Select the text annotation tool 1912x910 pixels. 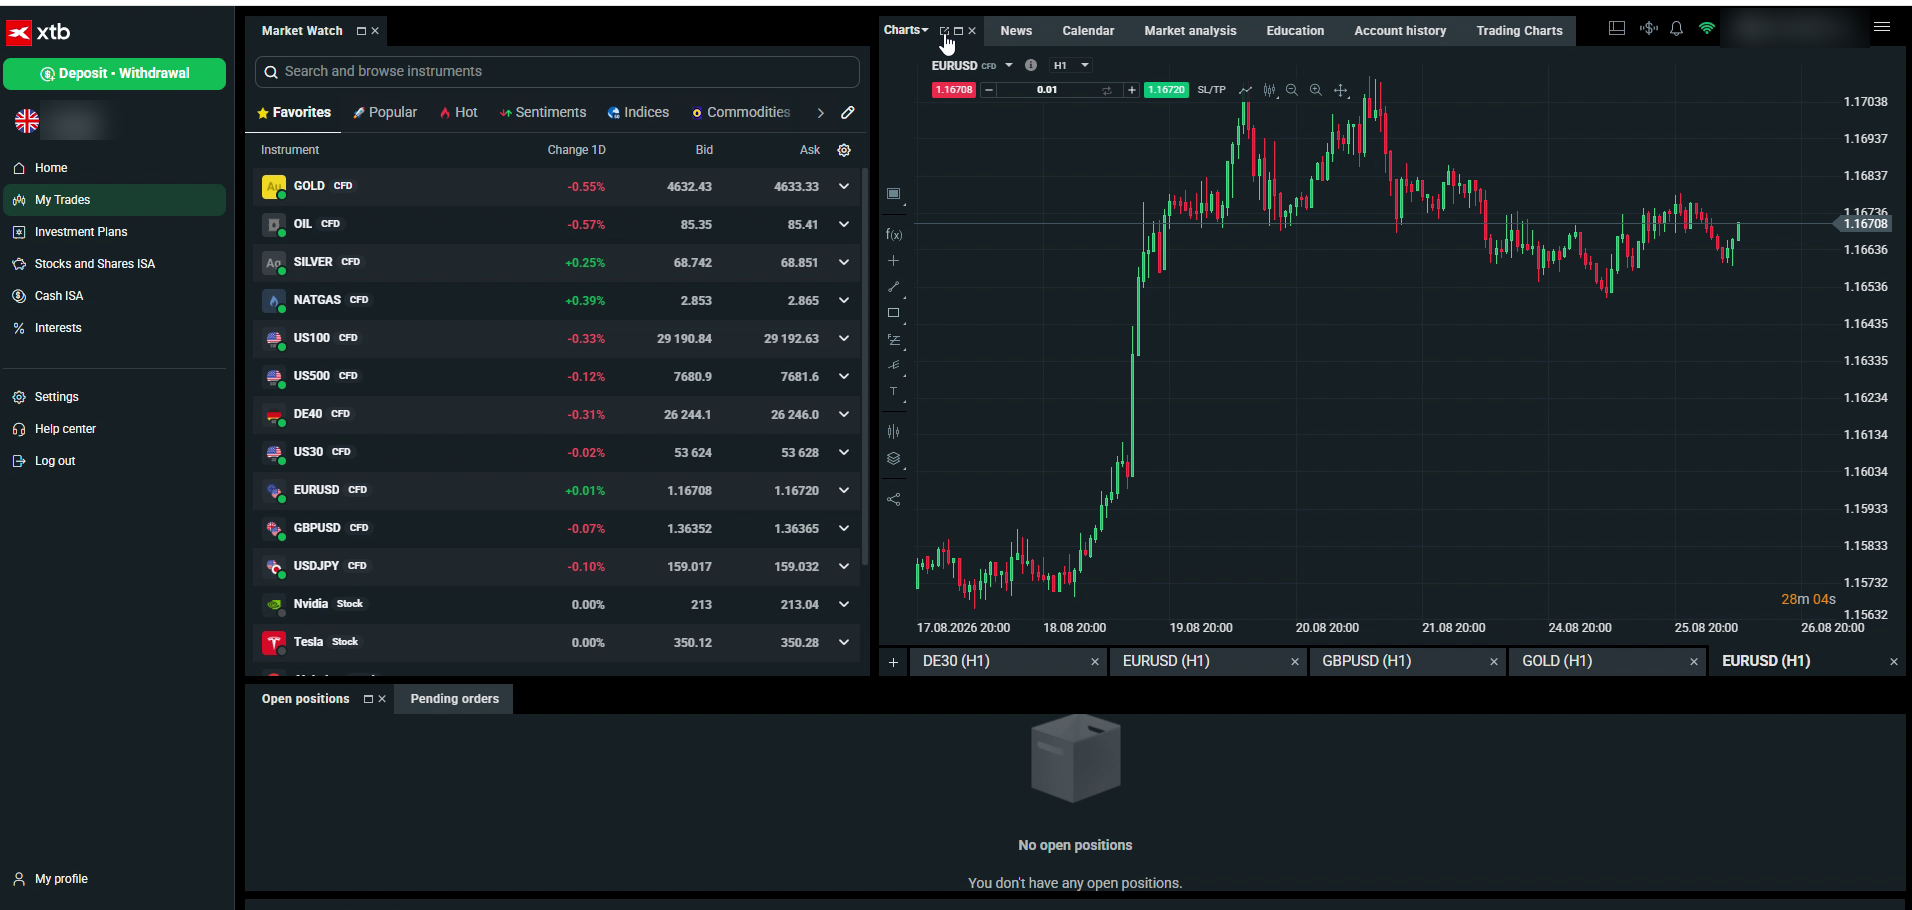pos(894,392)
